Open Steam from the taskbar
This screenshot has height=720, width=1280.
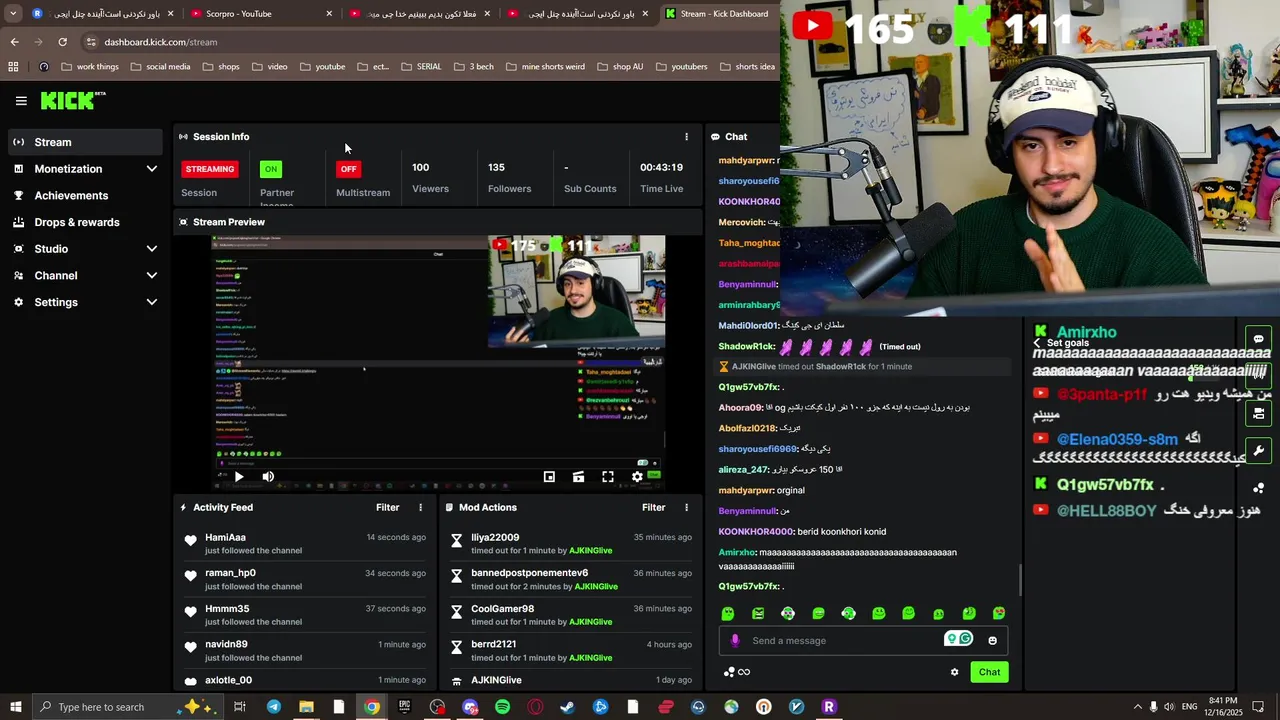point(567,707)
